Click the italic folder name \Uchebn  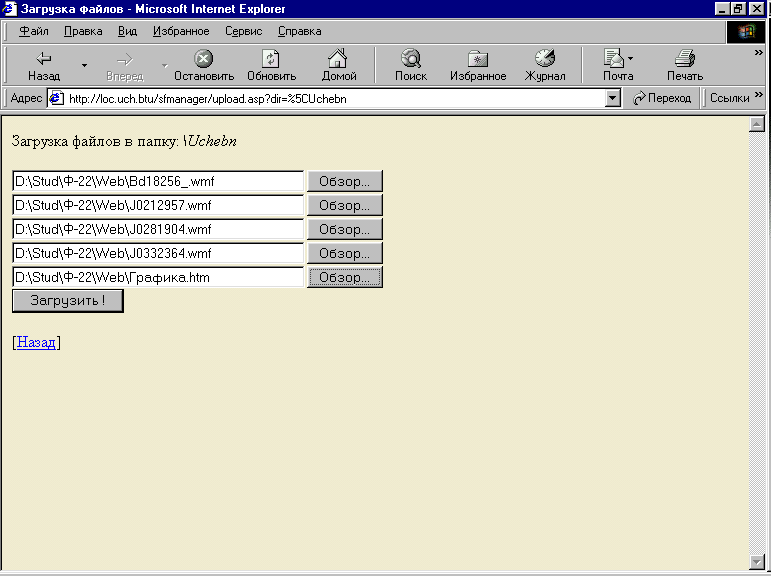point(210,142)
